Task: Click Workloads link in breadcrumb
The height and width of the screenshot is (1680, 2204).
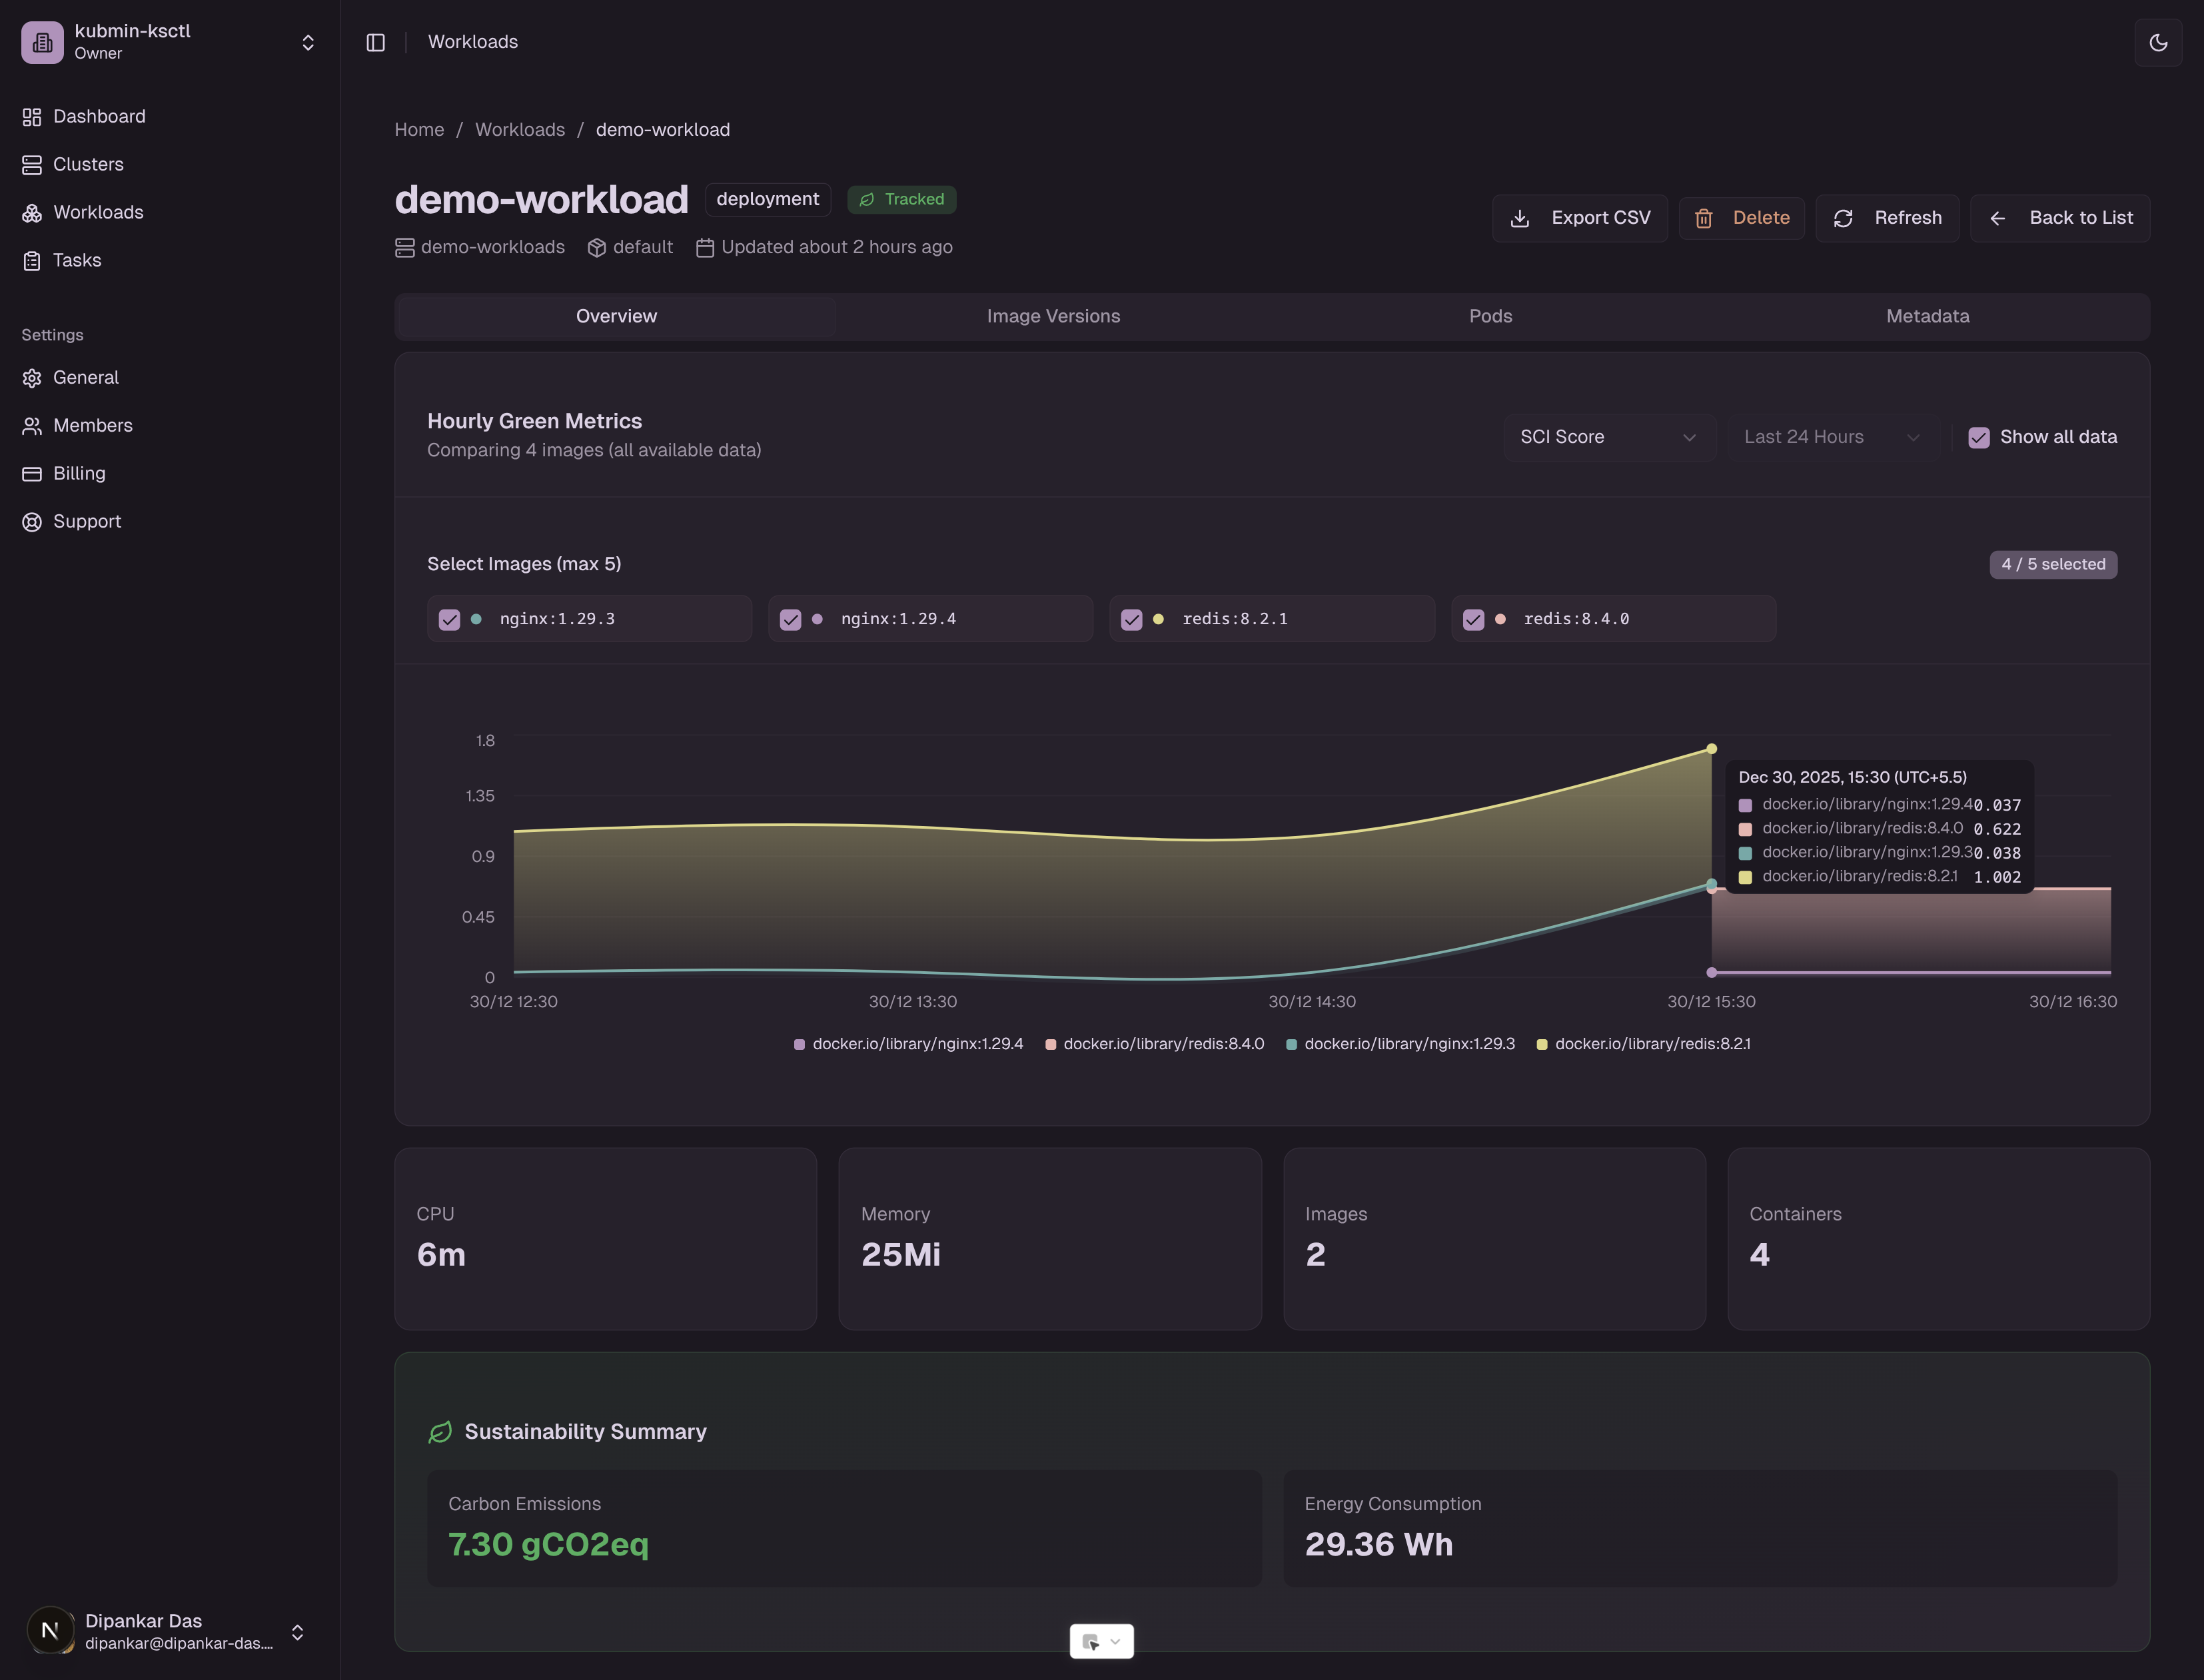Action: click(x=519, y=130)
